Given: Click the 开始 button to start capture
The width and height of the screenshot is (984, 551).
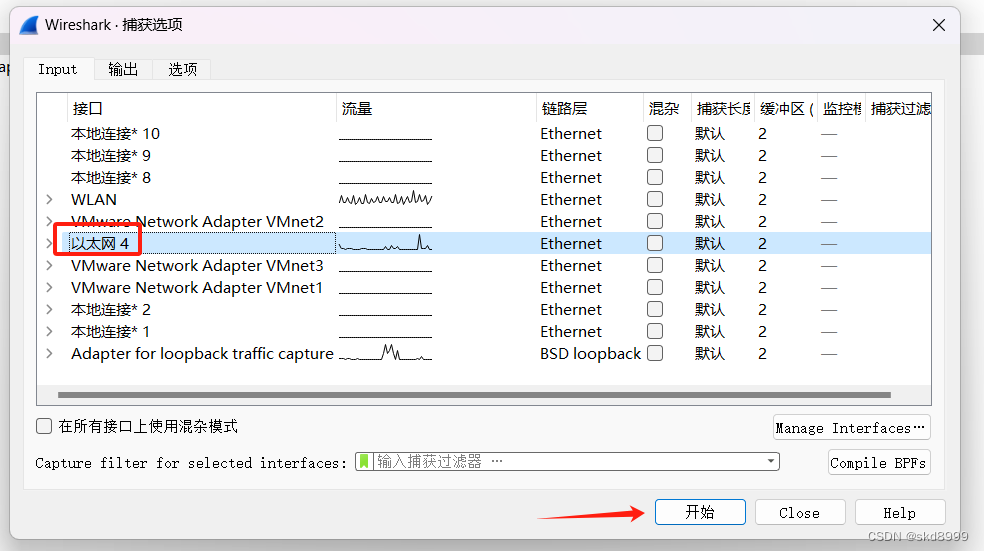Looking at the screenshot, I should click(700, 512).
